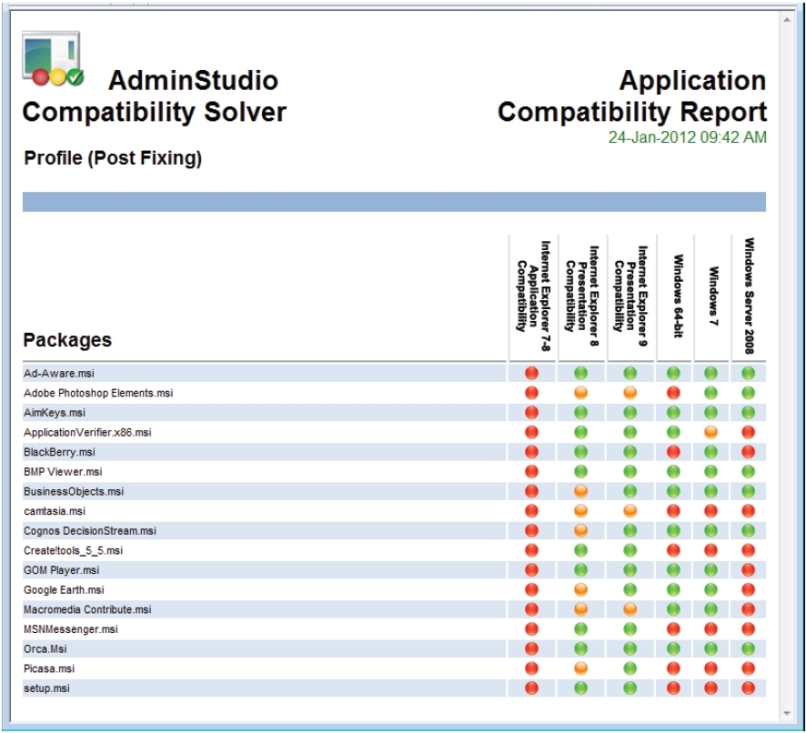Open the MSNMessenger.msi package entry
Screen dimensions: 806x733
tap(70, 629)
